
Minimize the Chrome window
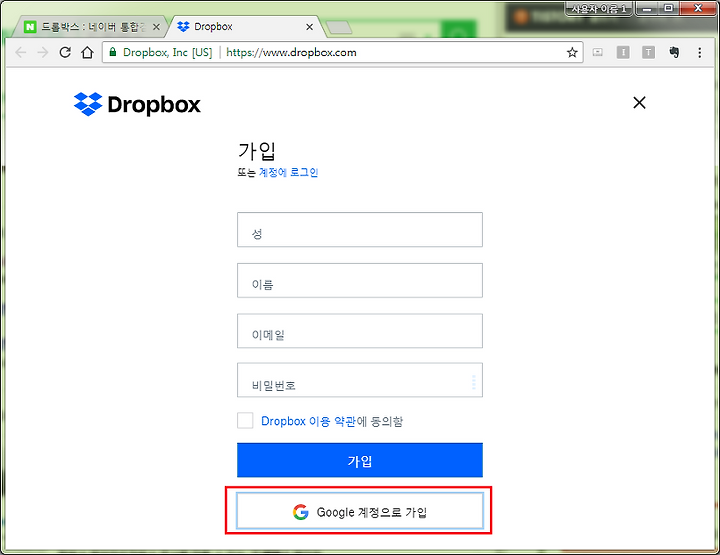(647, 8)
